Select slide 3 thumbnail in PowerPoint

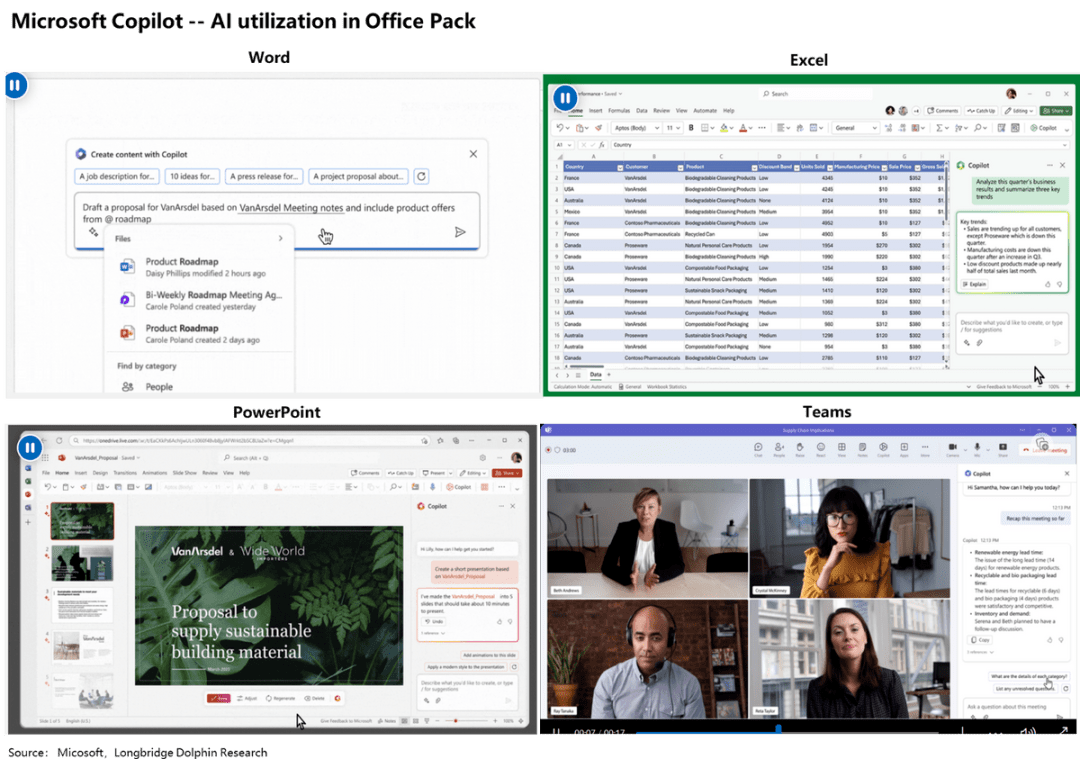click(82, 605)
